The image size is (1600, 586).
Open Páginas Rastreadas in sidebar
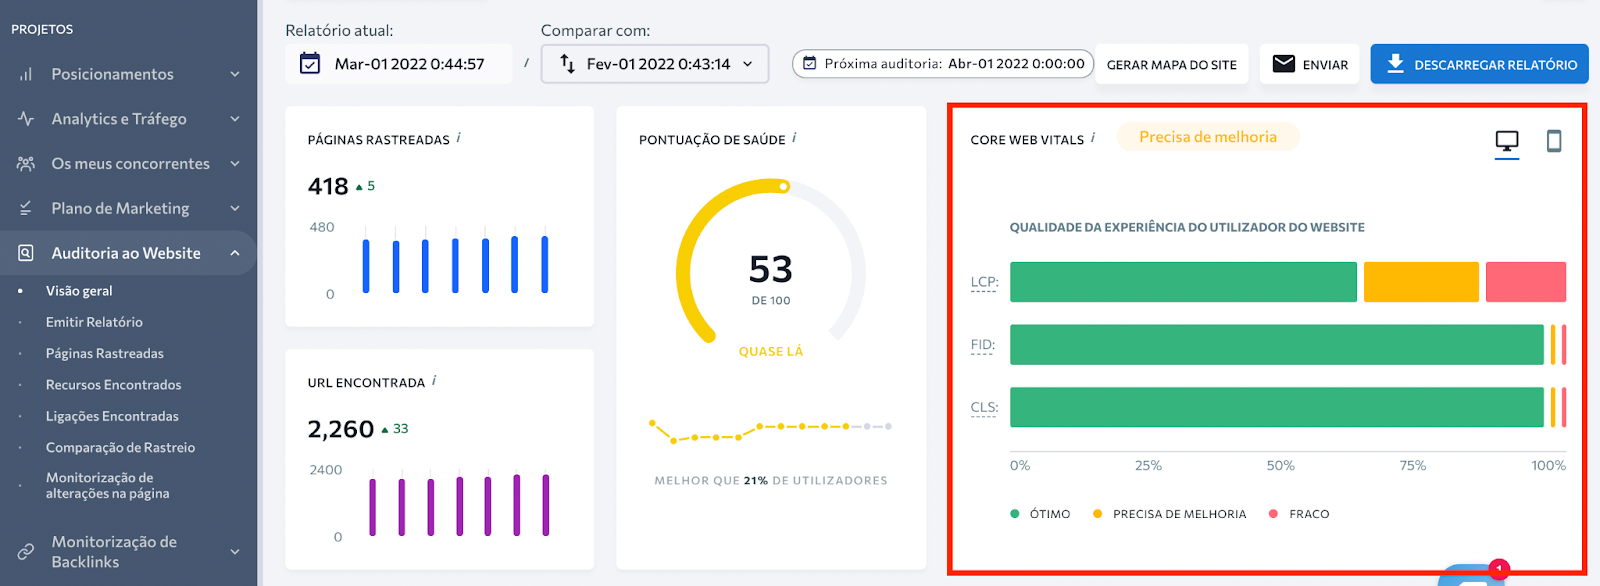(x=105, y=353)
